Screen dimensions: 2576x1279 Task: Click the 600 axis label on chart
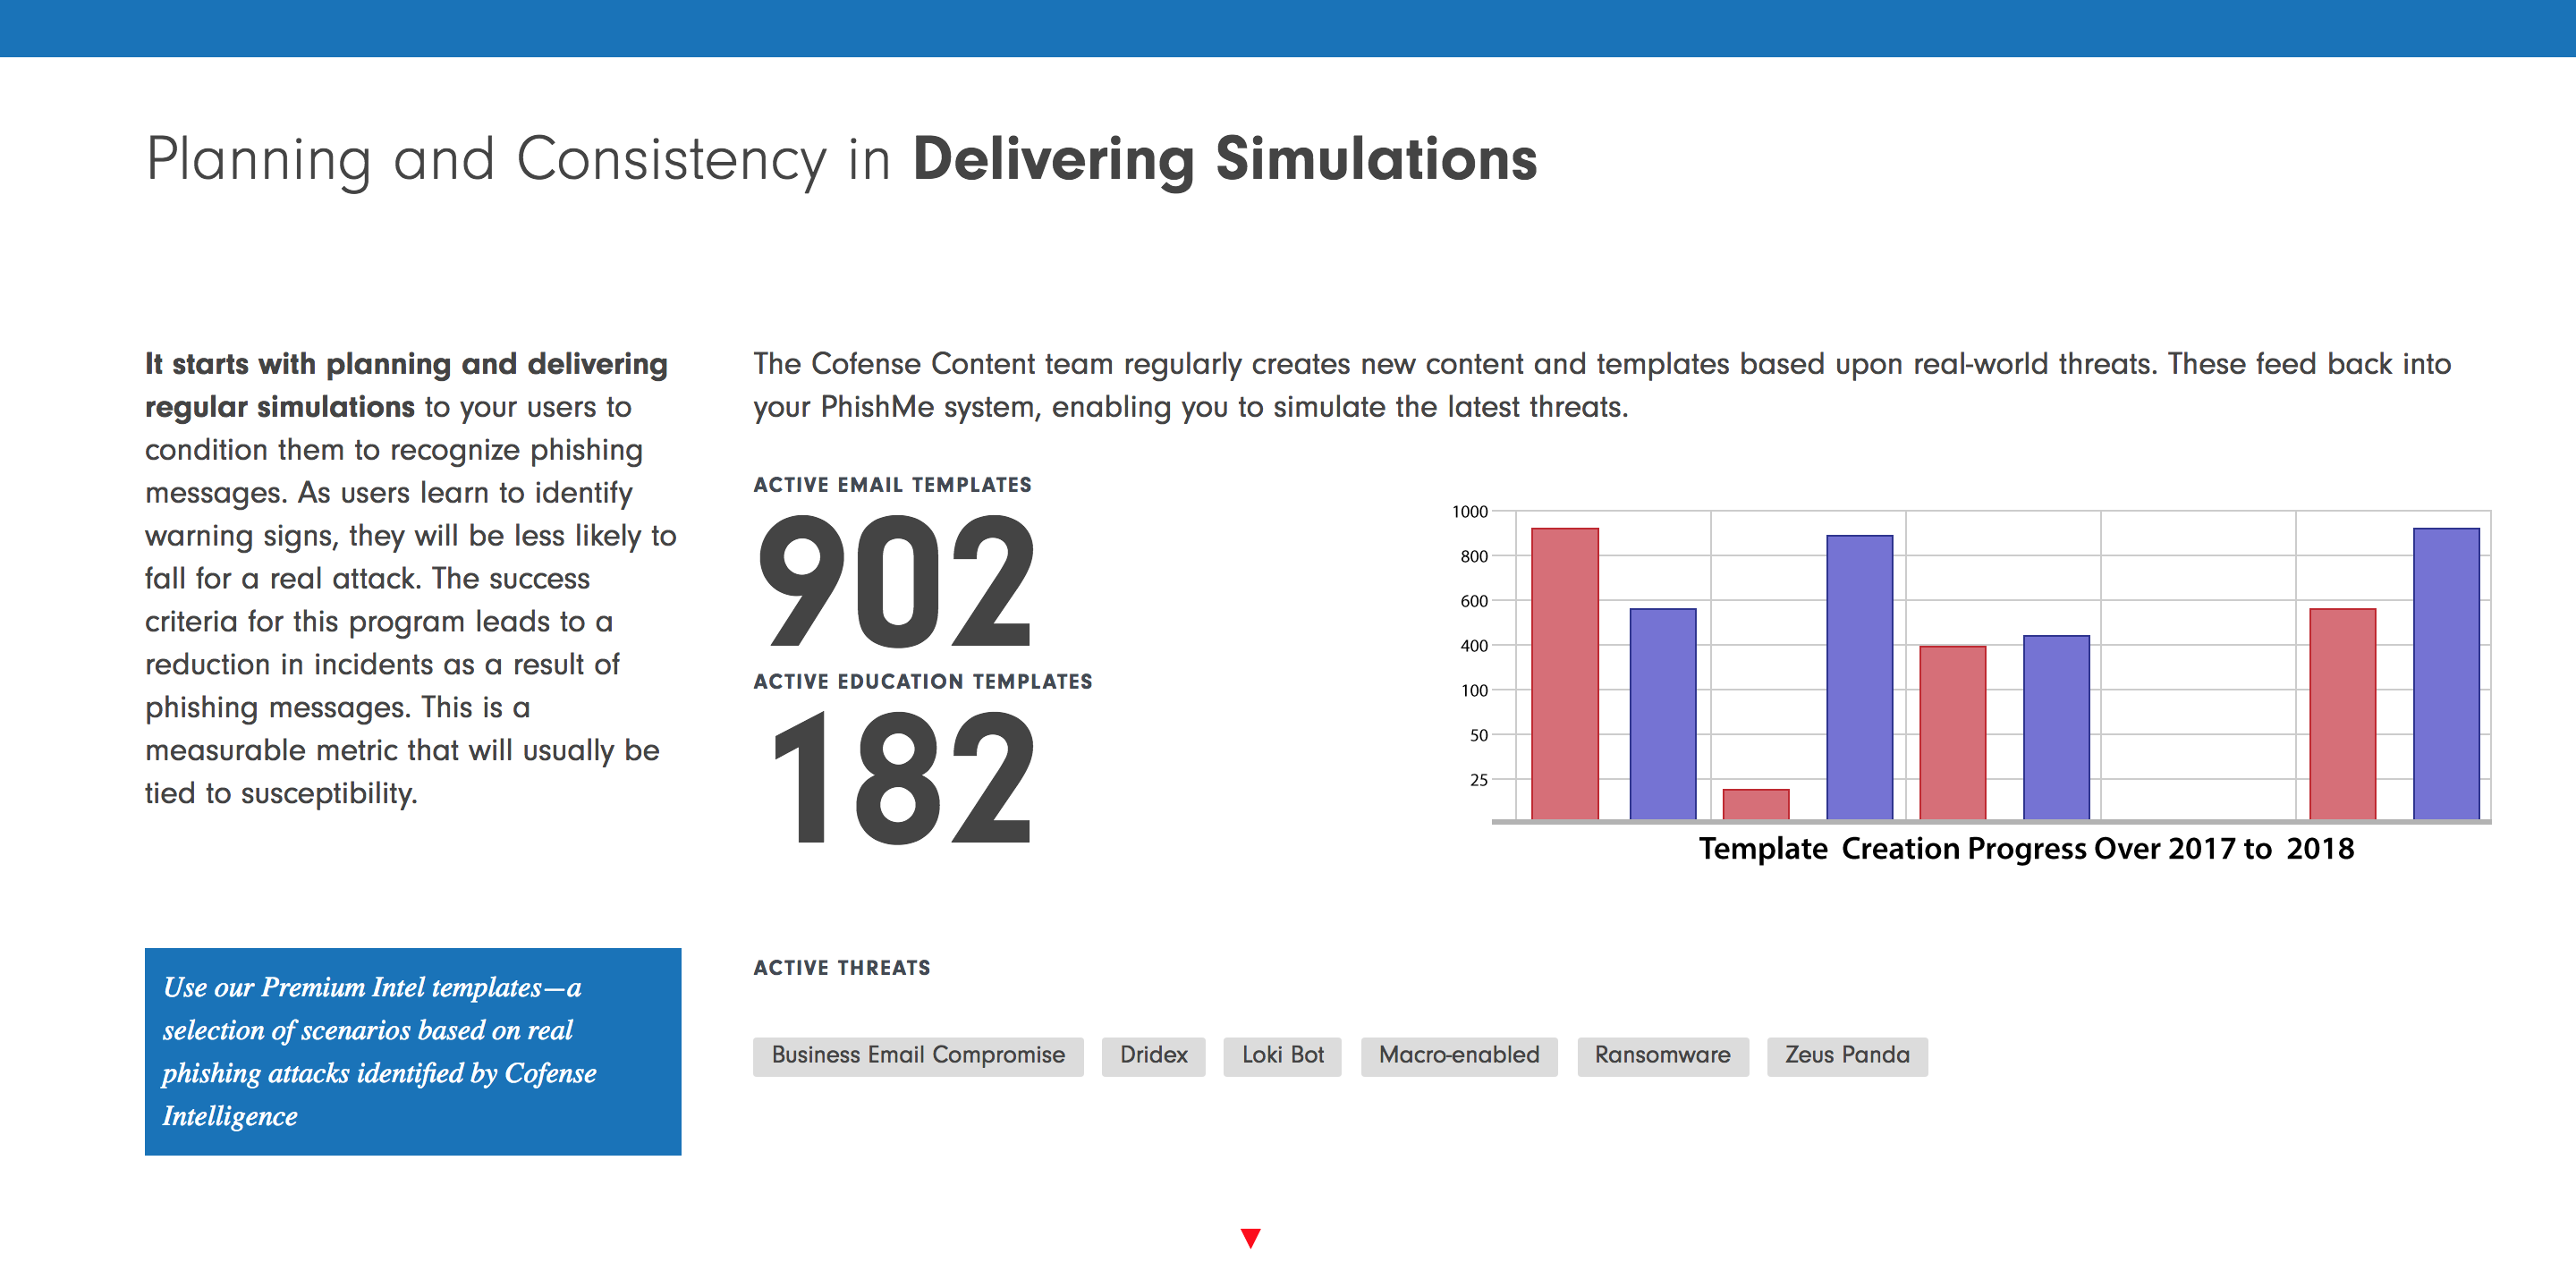[x=1473, y=601]
